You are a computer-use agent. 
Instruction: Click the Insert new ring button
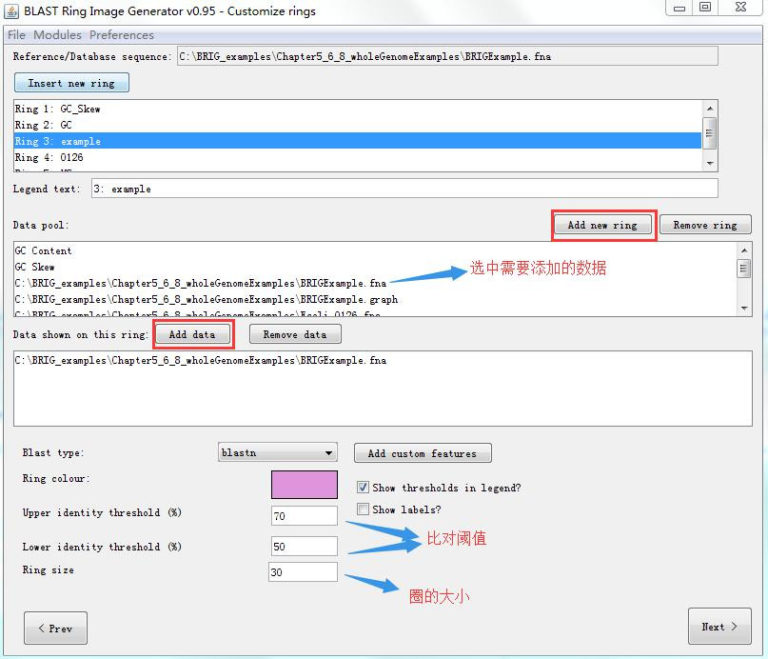(72, 83)
